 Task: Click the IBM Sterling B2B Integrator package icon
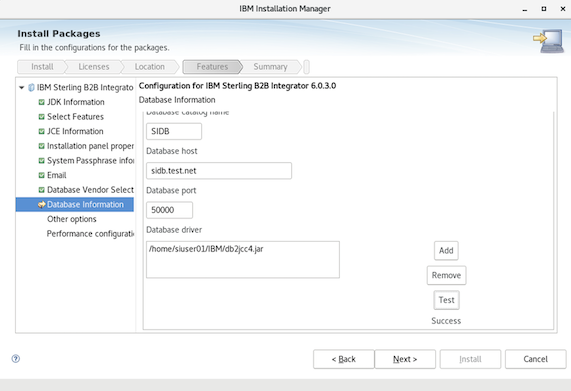tap(31, 87)
